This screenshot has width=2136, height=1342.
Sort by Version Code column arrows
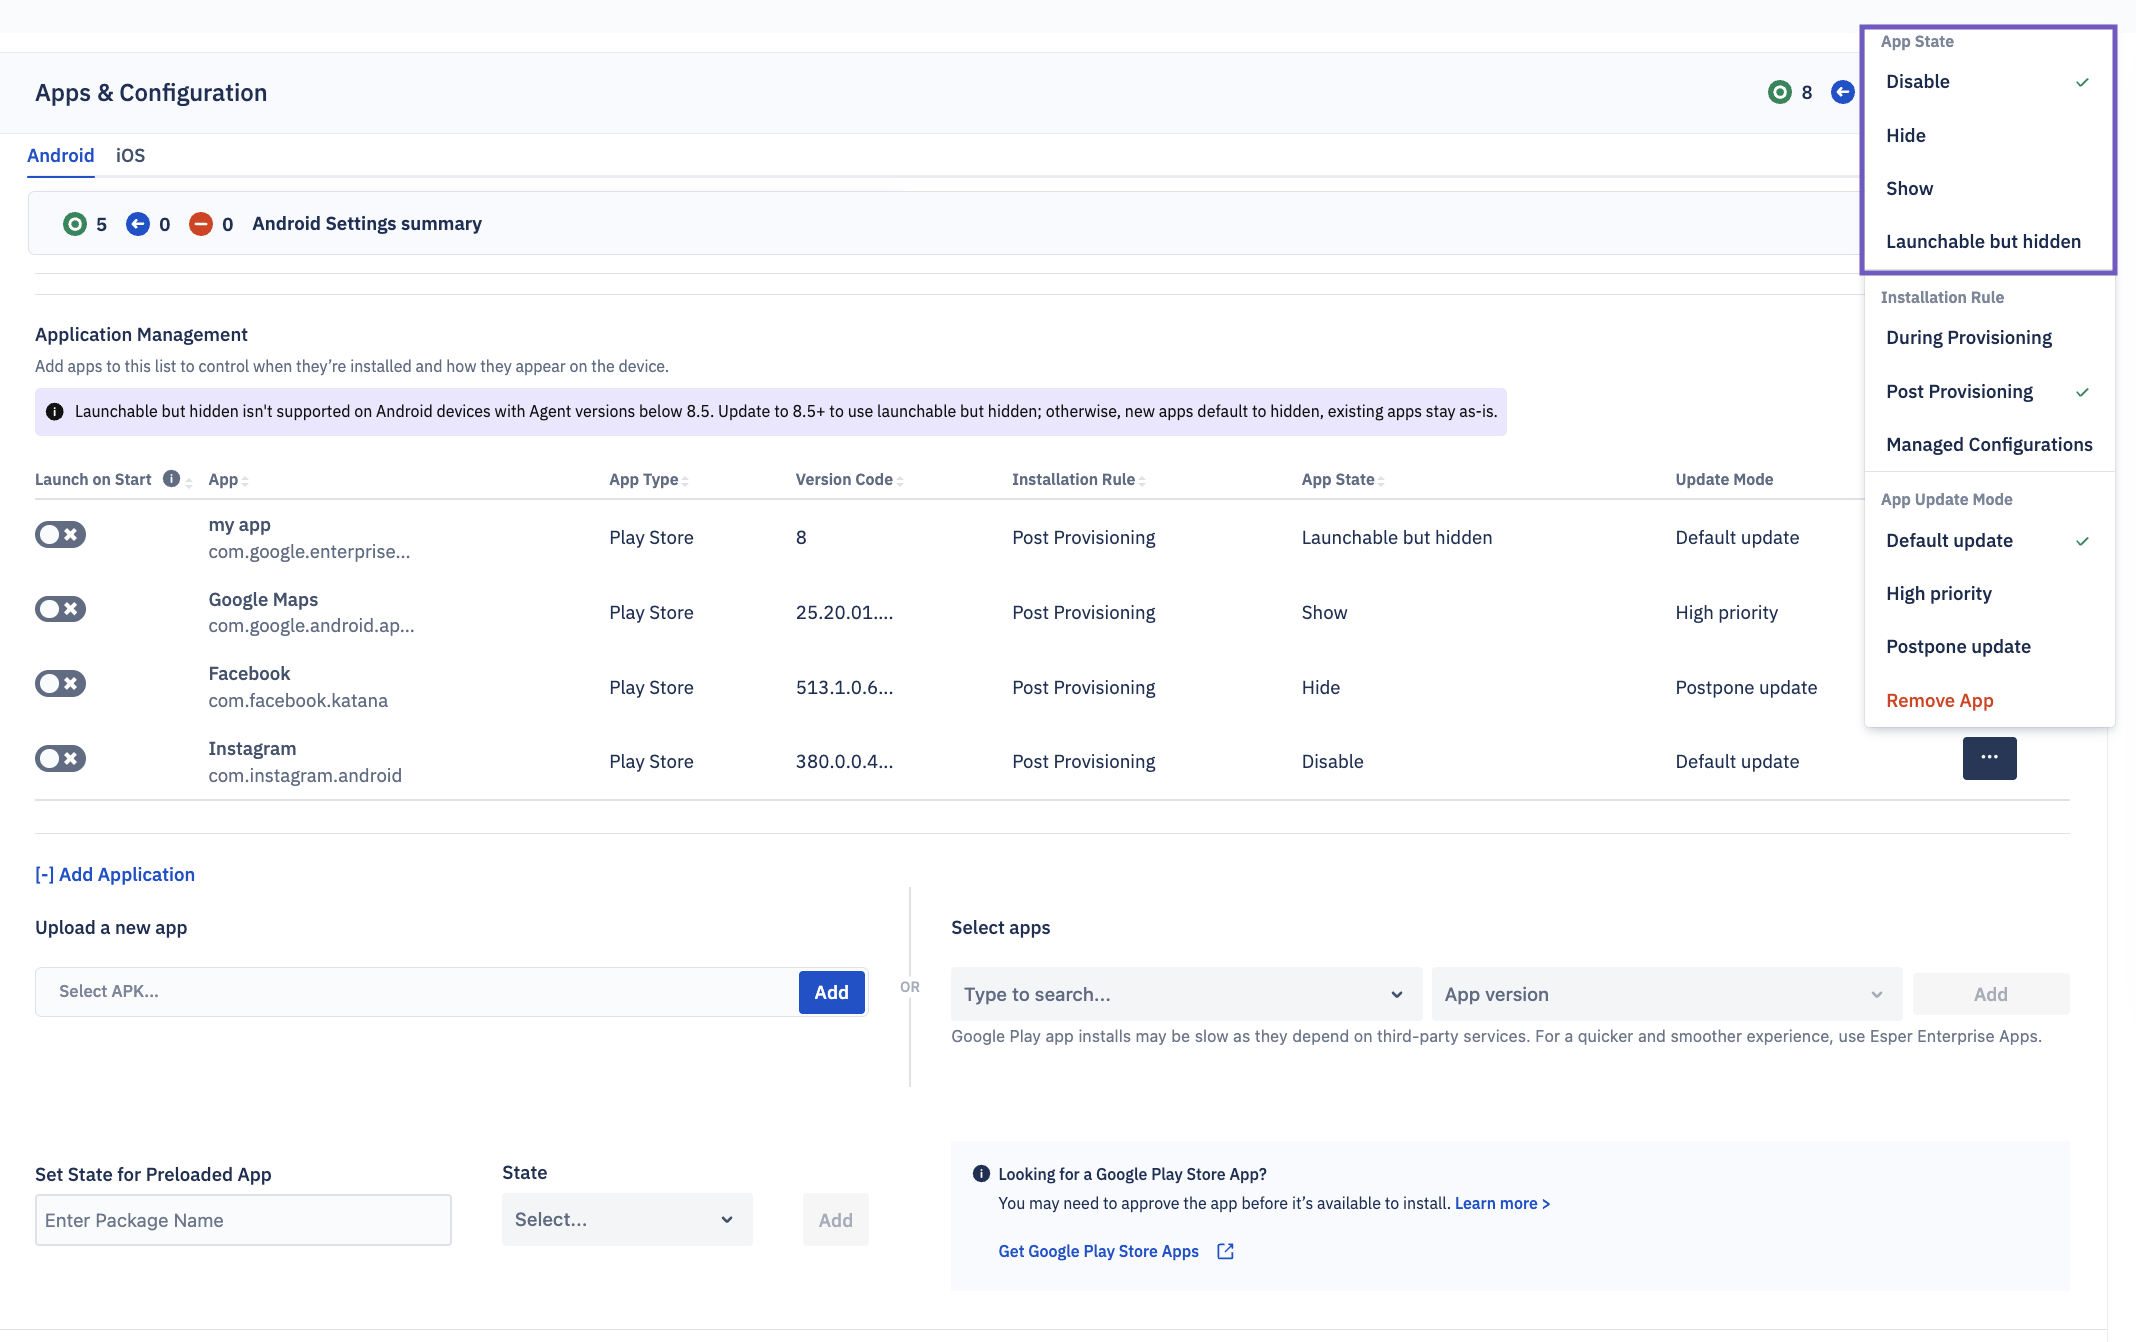[900, 481]
